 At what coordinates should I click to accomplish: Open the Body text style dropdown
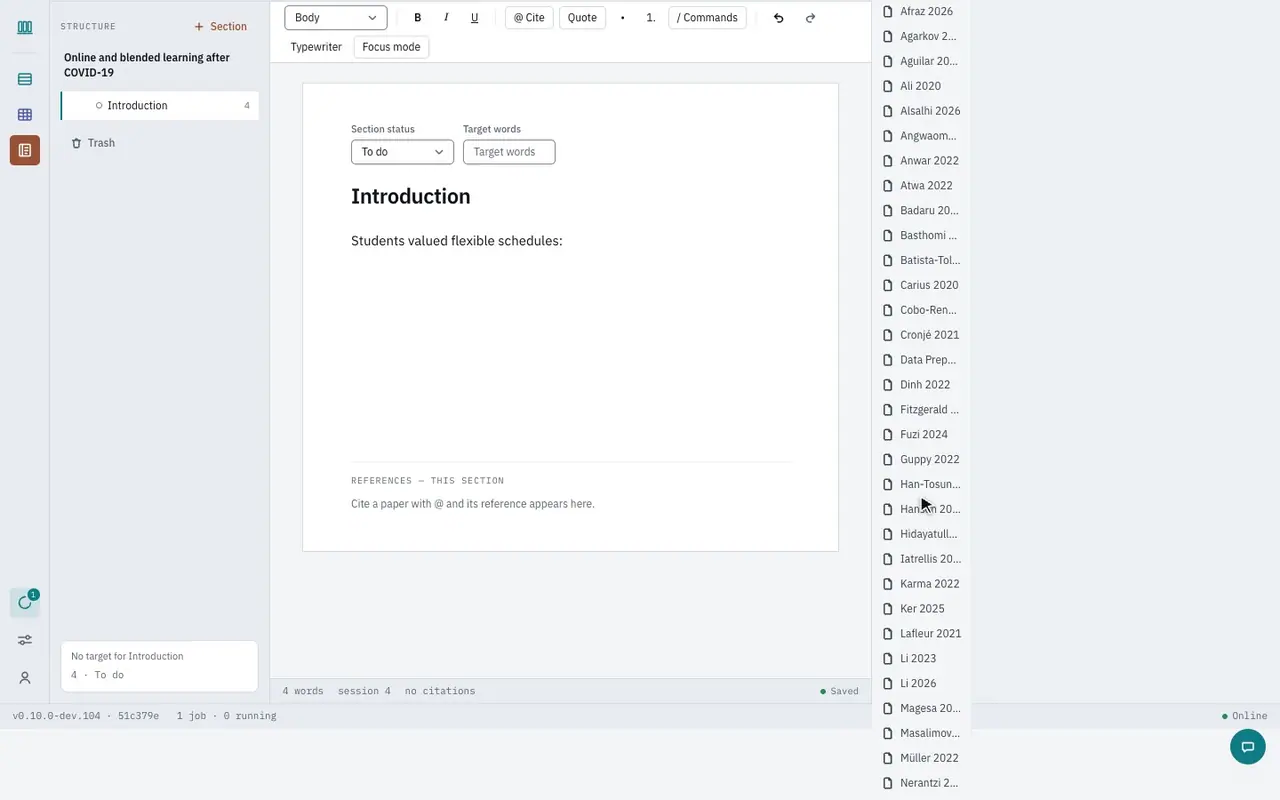click(336, 18)
